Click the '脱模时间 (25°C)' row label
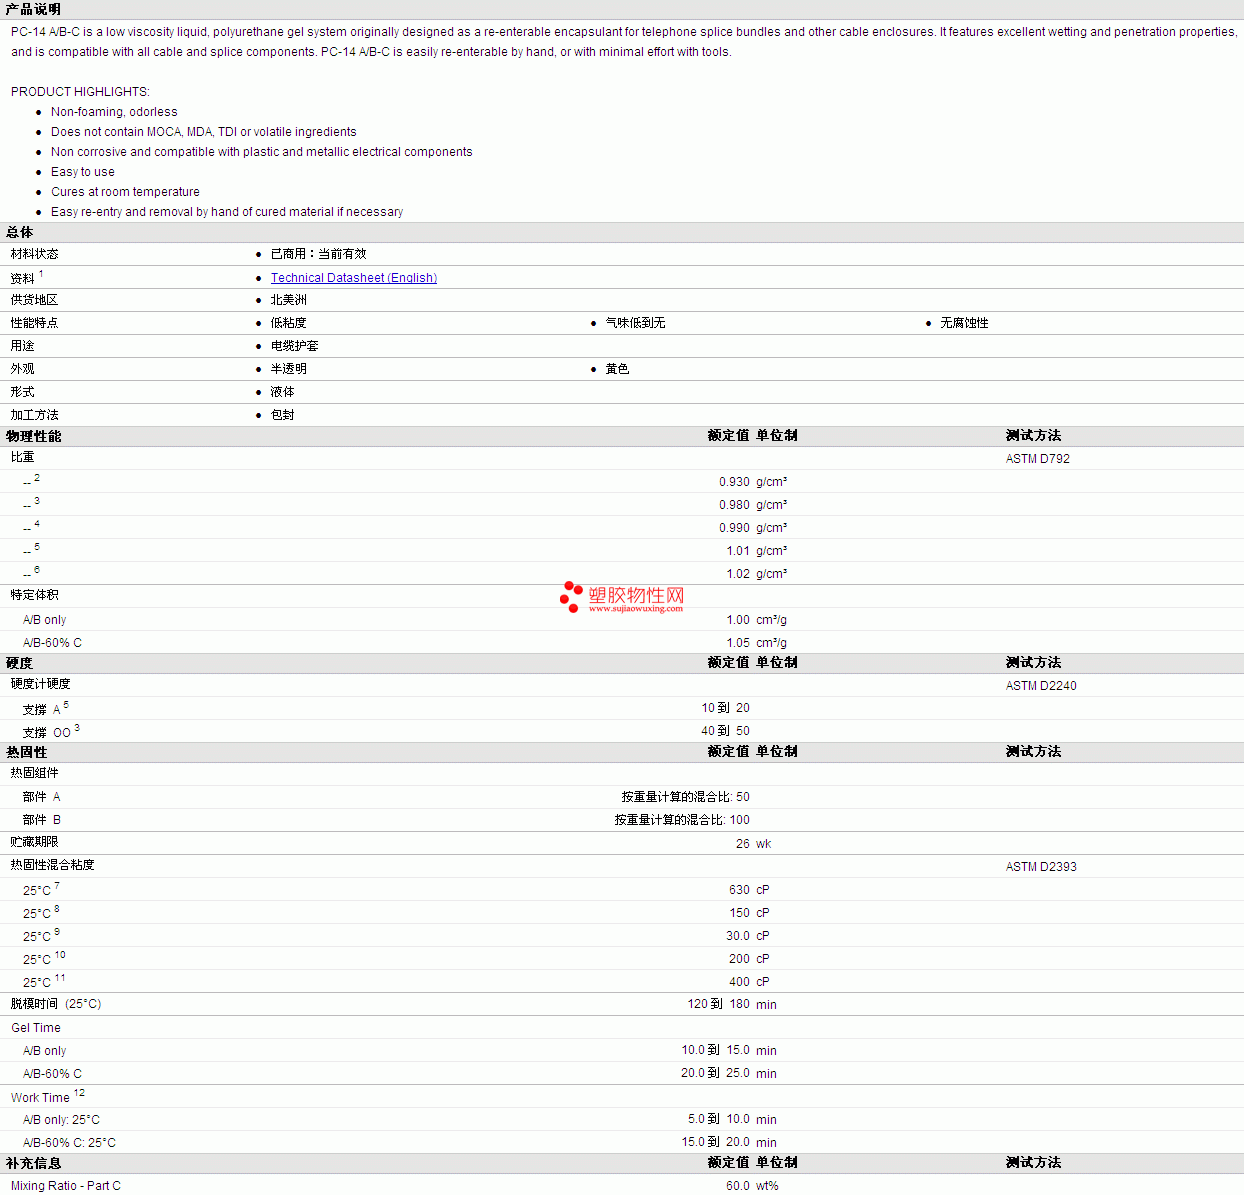Screen dimensions: 1244x1195 click(x=56, y=1004)
